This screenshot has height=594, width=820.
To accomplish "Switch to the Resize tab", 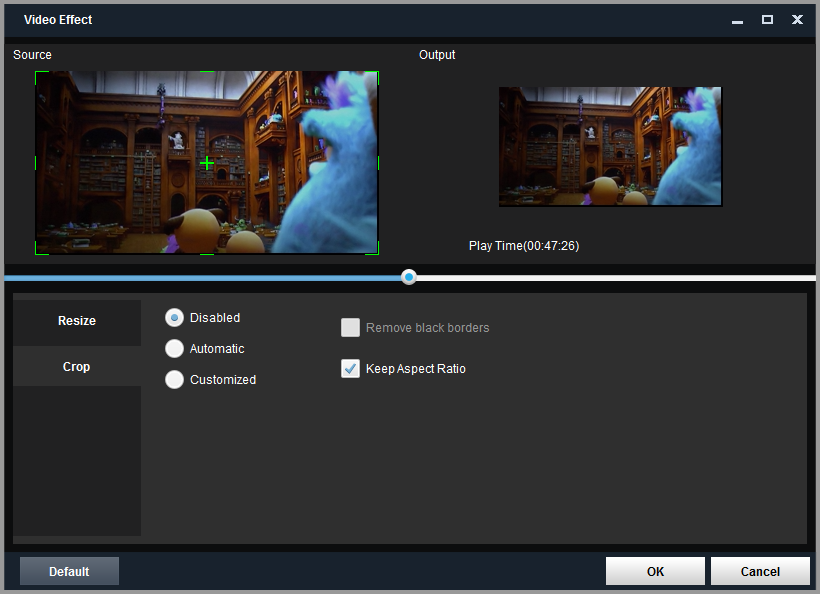I will point(77,321).
